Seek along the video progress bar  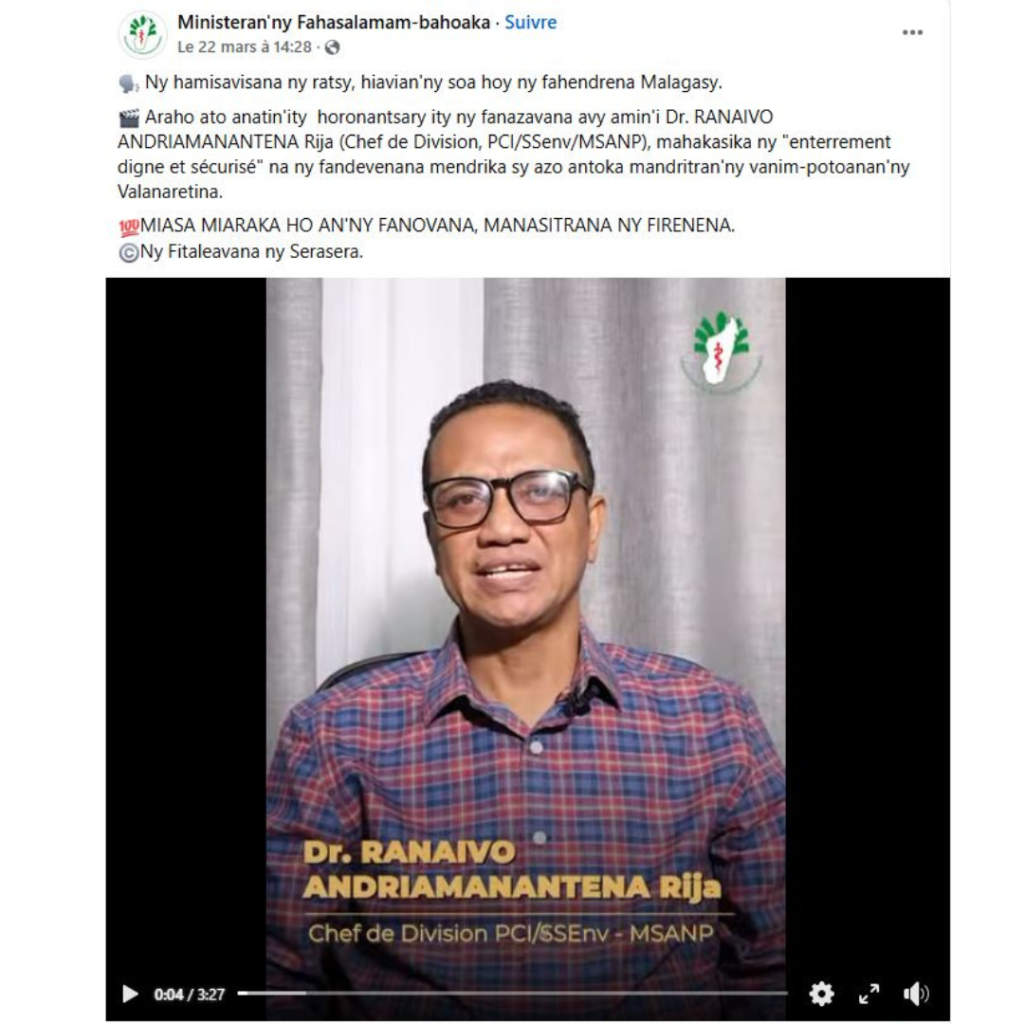(512, 993)
